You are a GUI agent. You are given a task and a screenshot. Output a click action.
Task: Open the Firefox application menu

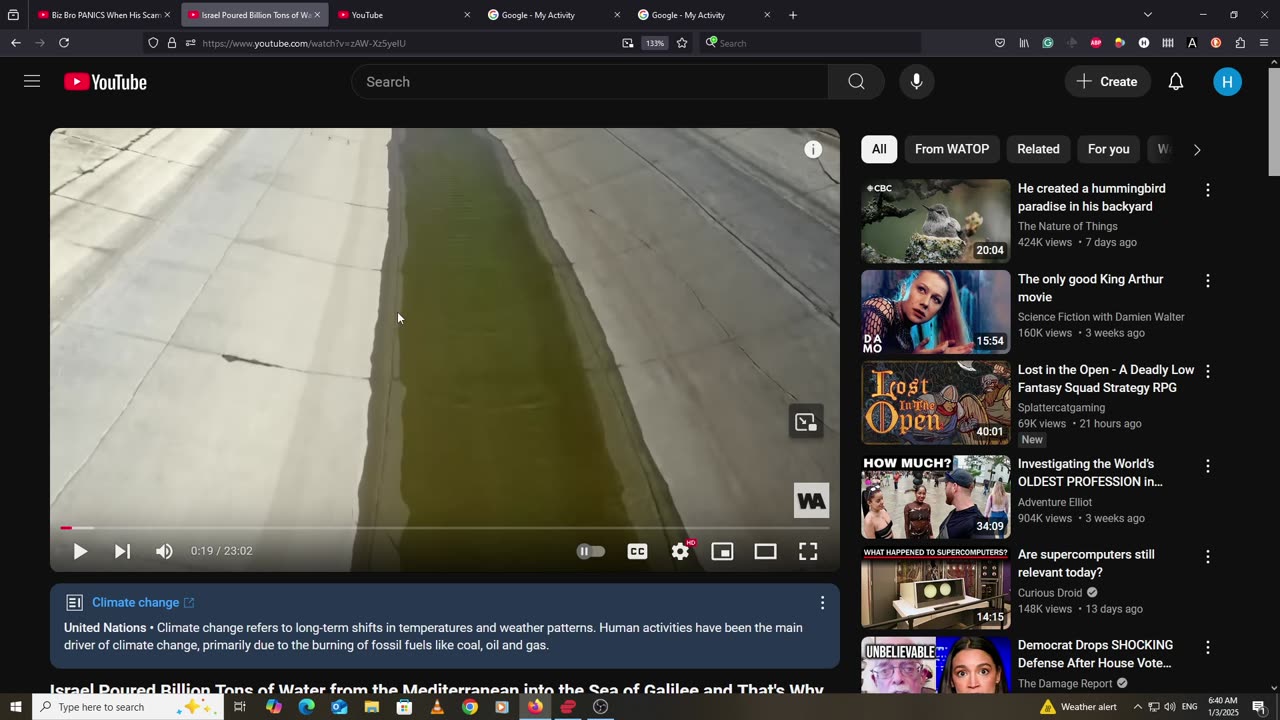click(1264, 43)
